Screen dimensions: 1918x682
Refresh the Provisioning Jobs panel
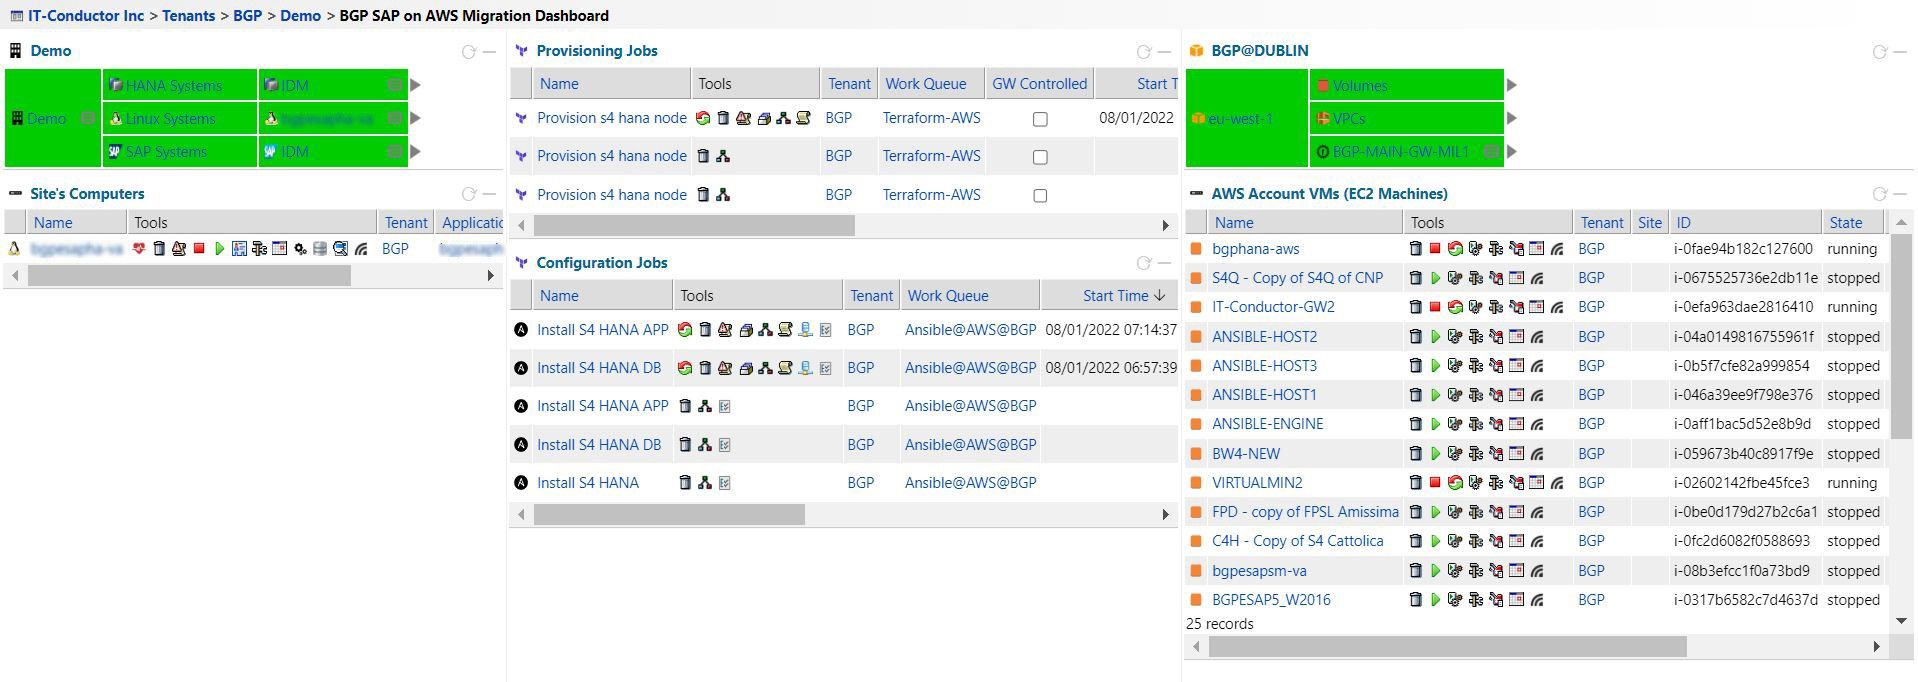(x=1143, y=52)
